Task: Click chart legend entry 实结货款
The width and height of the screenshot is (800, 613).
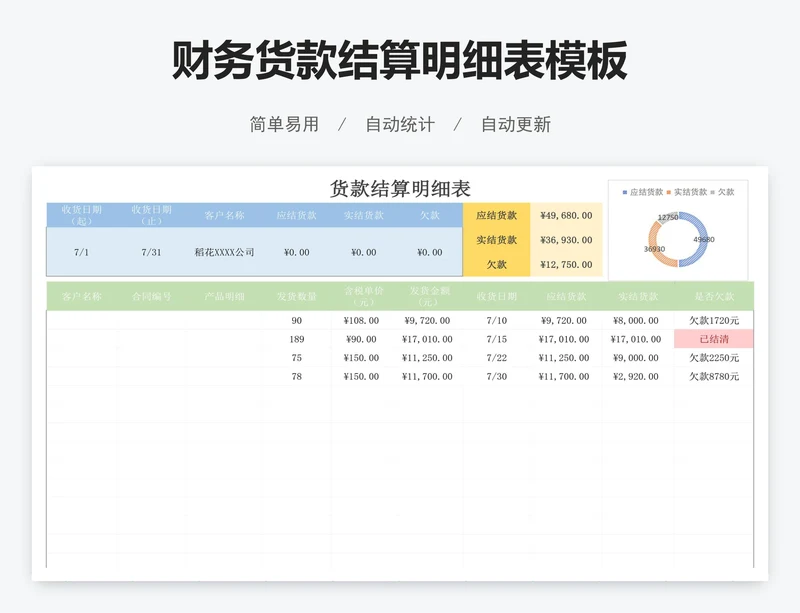Action: 687,192
